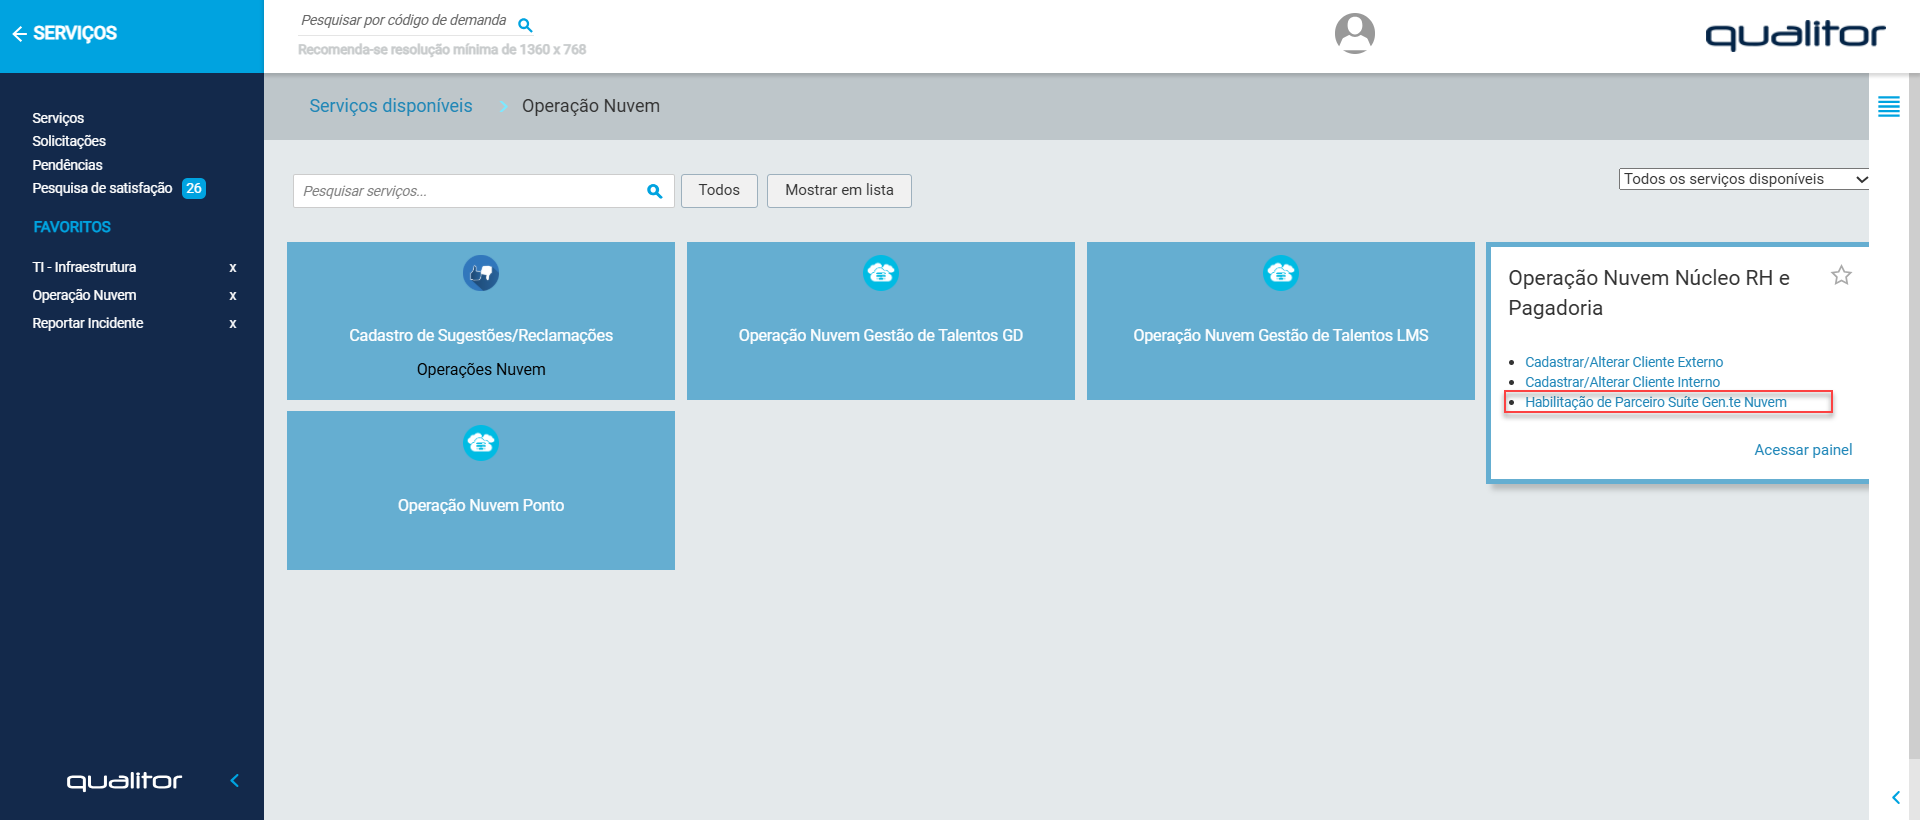Click the Operação Nuvem breadcrumb text
This screenshot has width=1920, height=820.
[591, 106]
